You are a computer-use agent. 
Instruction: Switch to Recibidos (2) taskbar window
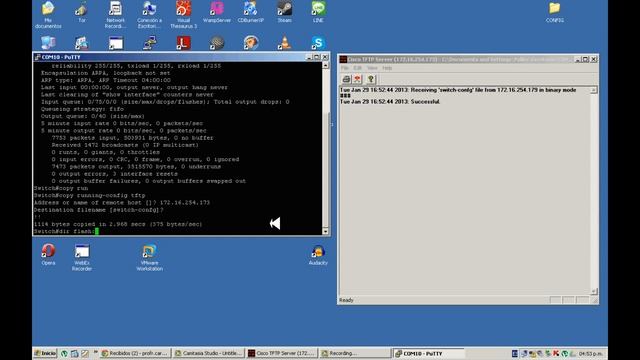135,353
